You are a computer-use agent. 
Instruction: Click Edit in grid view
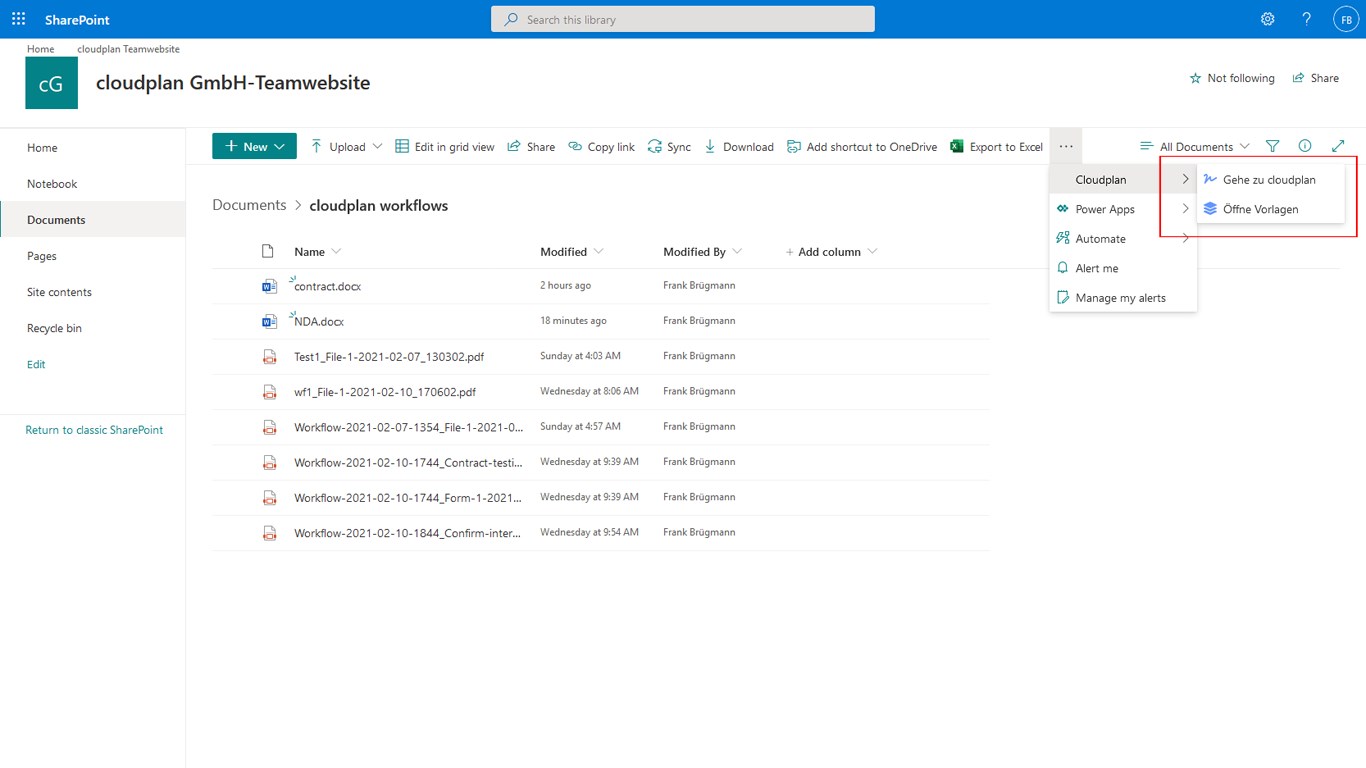(x=445, y=146)
